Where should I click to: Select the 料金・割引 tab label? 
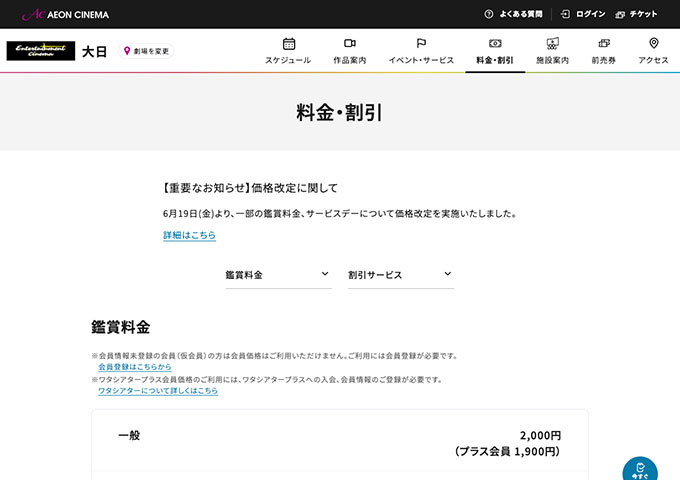(495, 60)
